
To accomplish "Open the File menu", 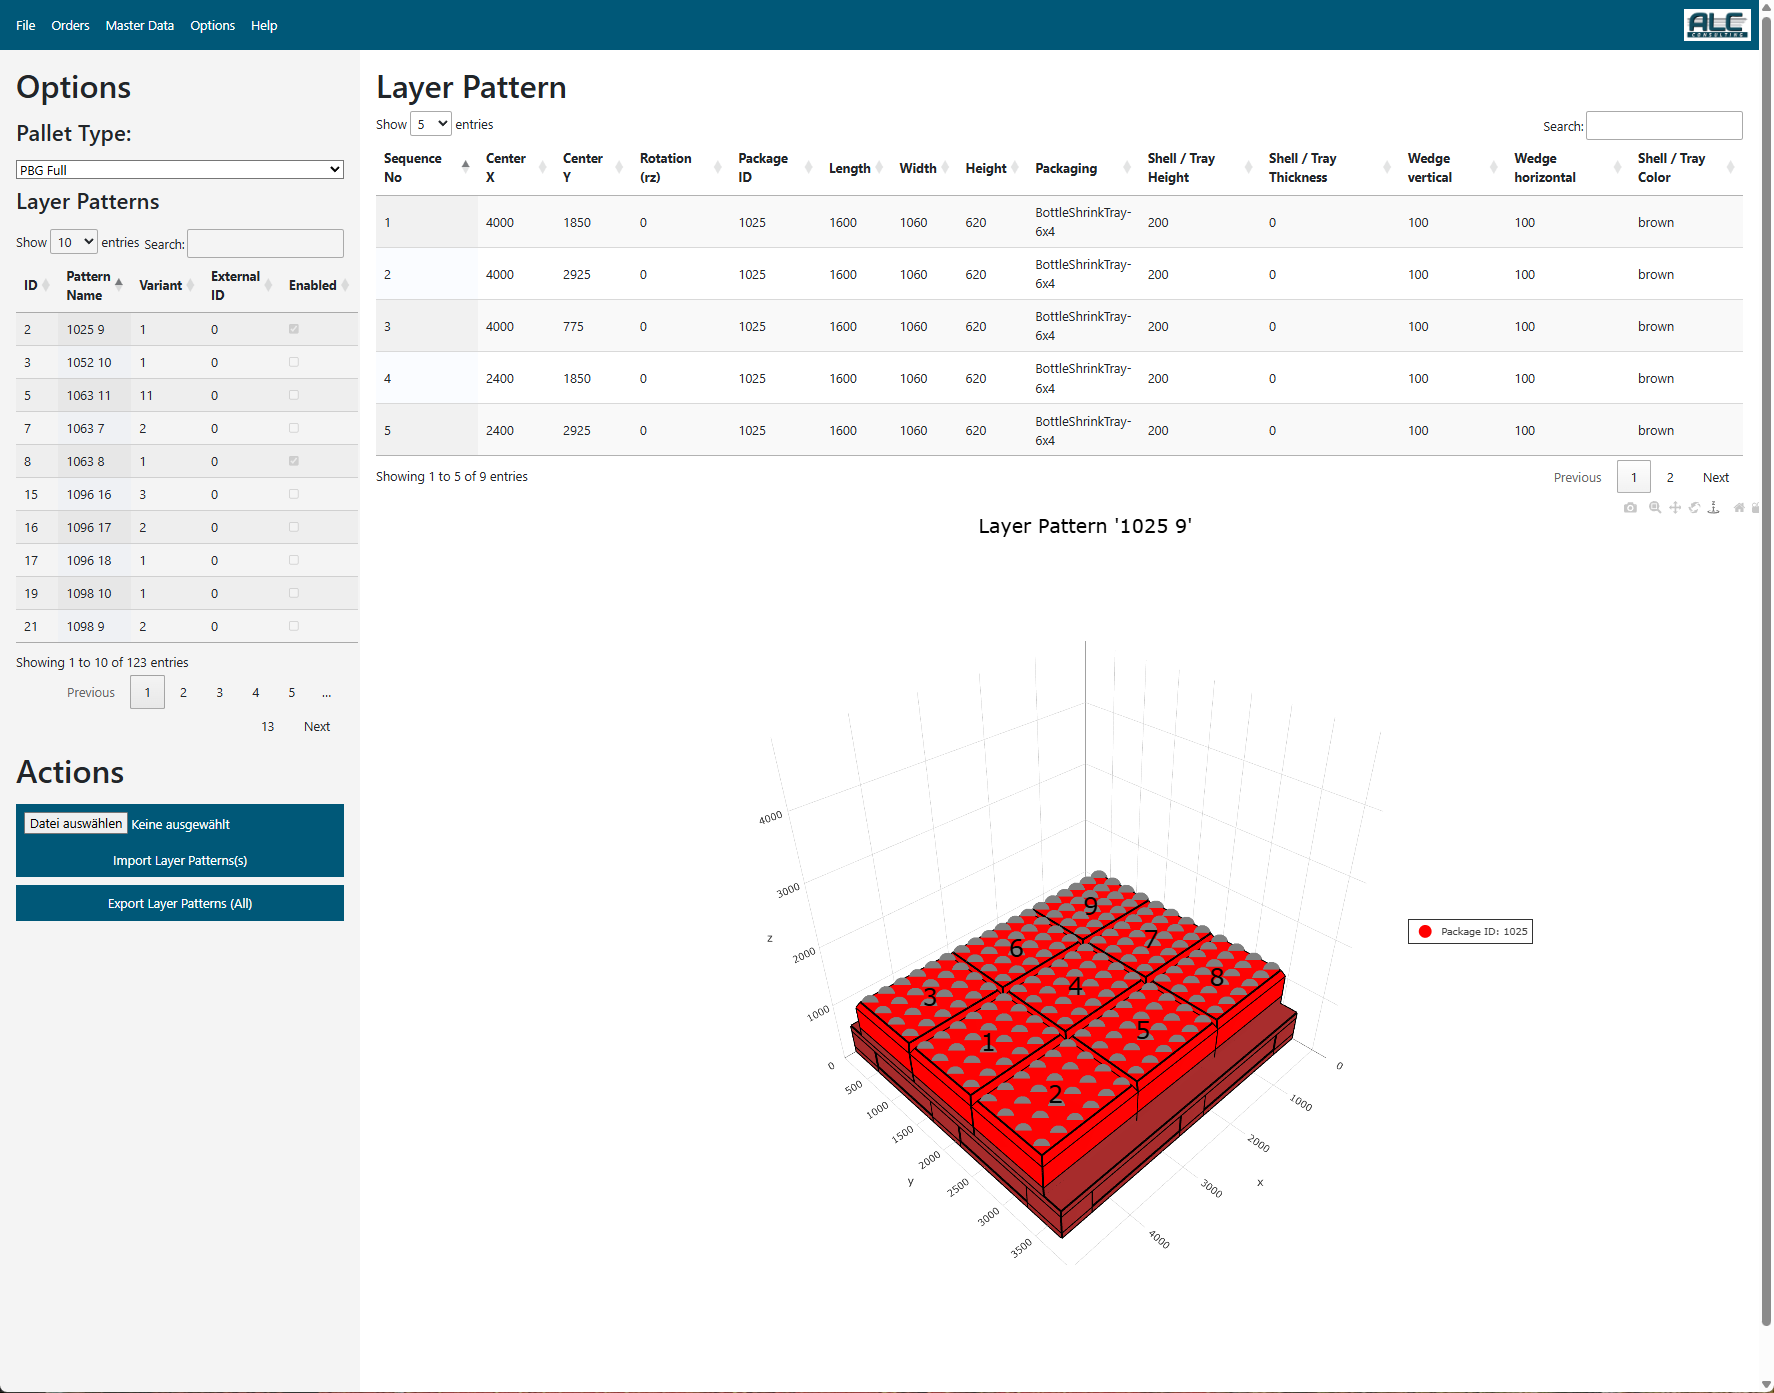I will coord(26,25).
